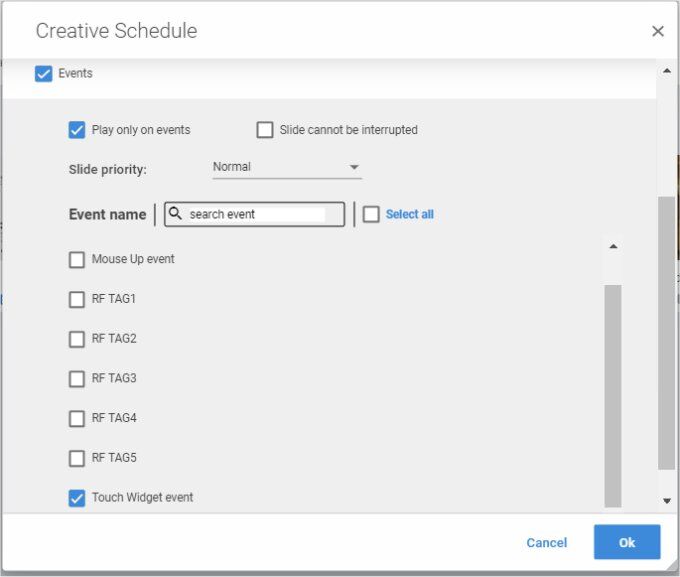This screenshot has width=680, height=577.
Task: Check RF TAG4 in event list
Action: (x=77, y=419)
